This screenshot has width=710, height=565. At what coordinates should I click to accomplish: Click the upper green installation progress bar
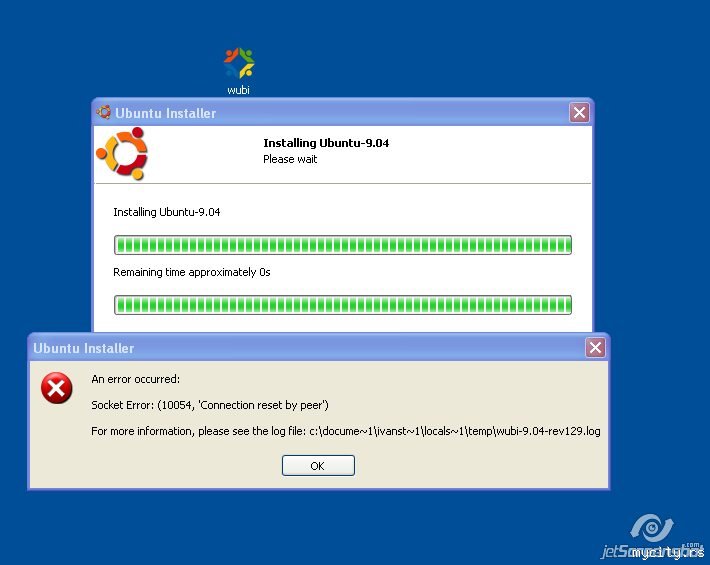342,245
